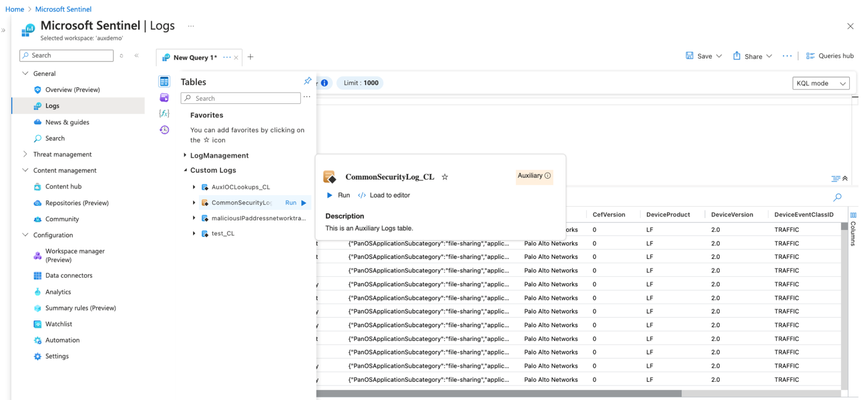Open Logs in the sidebar

point(78,106)
